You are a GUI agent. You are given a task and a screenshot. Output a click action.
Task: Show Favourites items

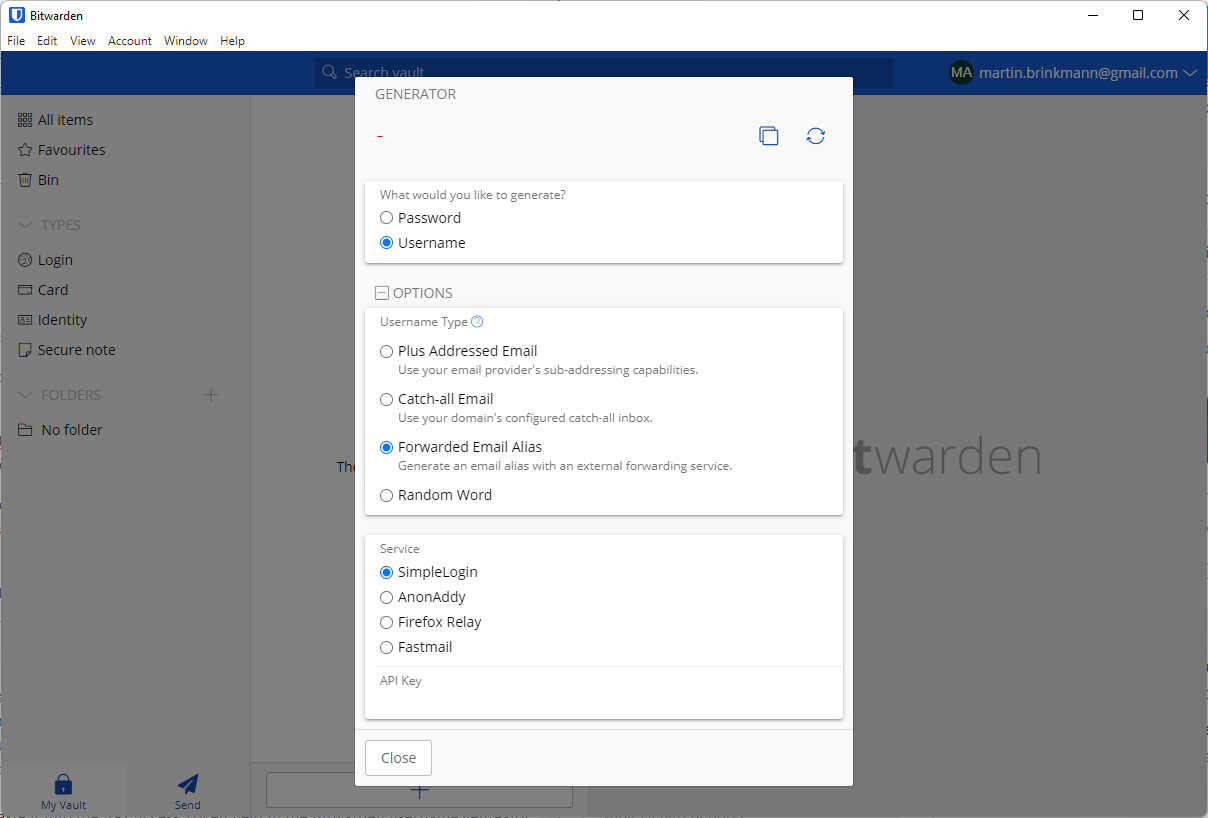pos(69,149)
